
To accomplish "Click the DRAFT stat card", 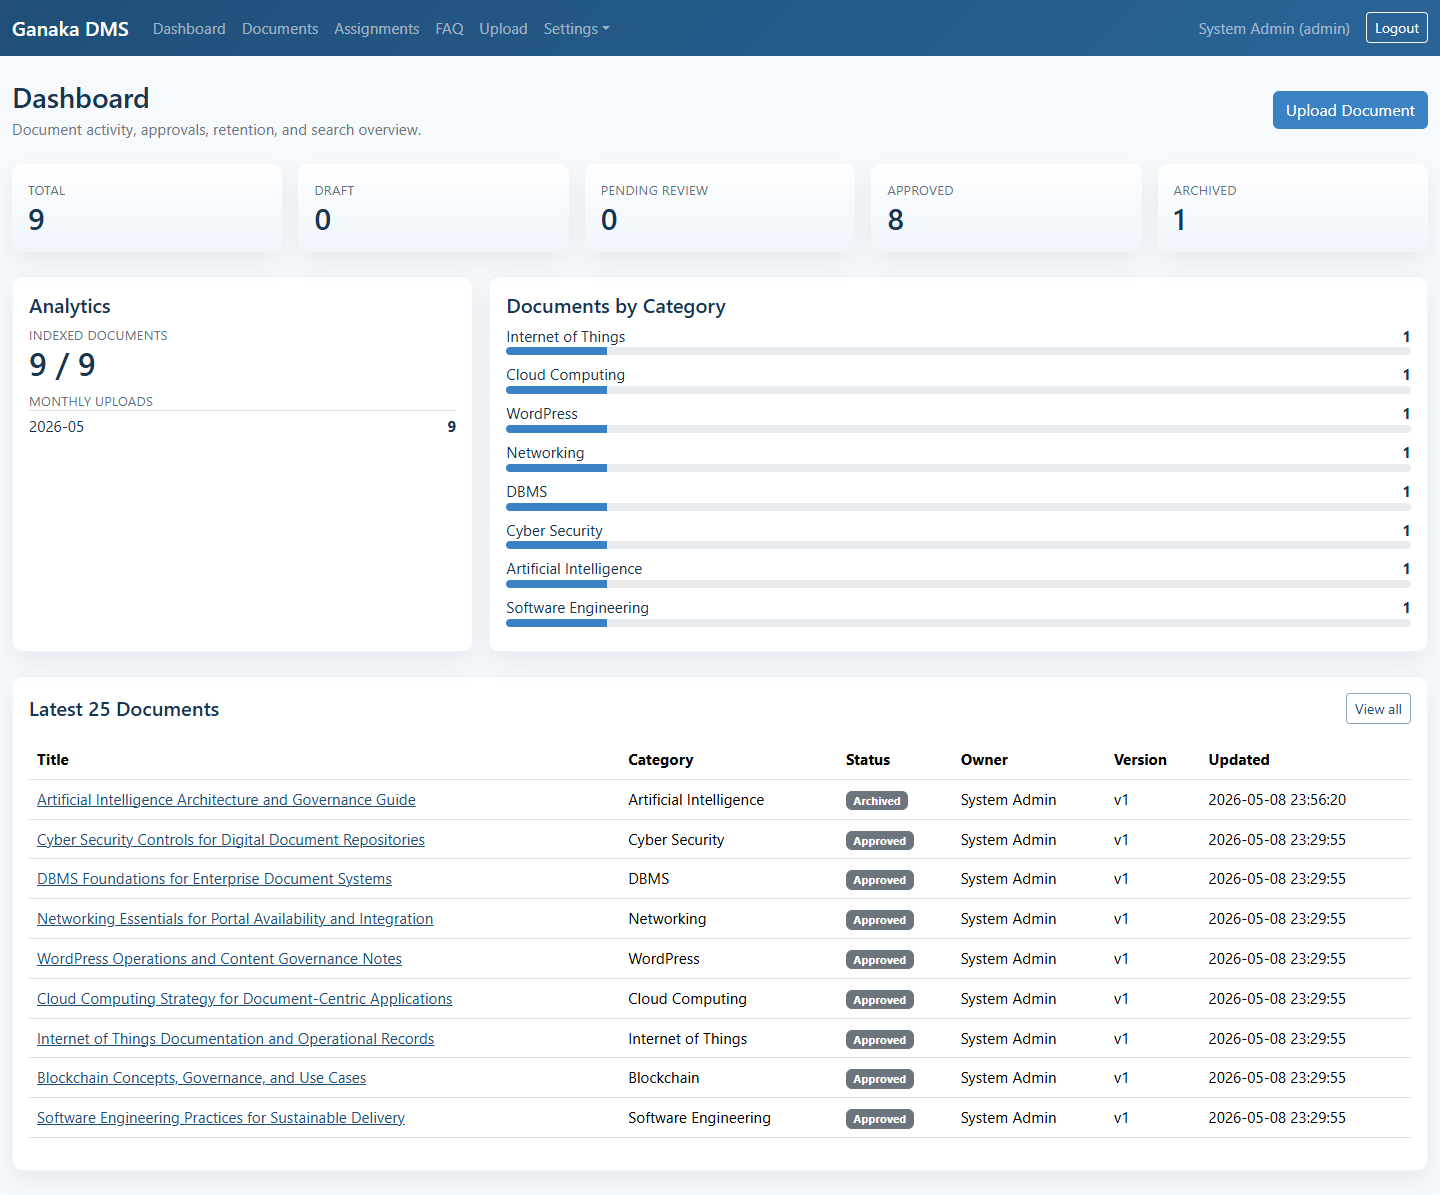I will 433,208.
